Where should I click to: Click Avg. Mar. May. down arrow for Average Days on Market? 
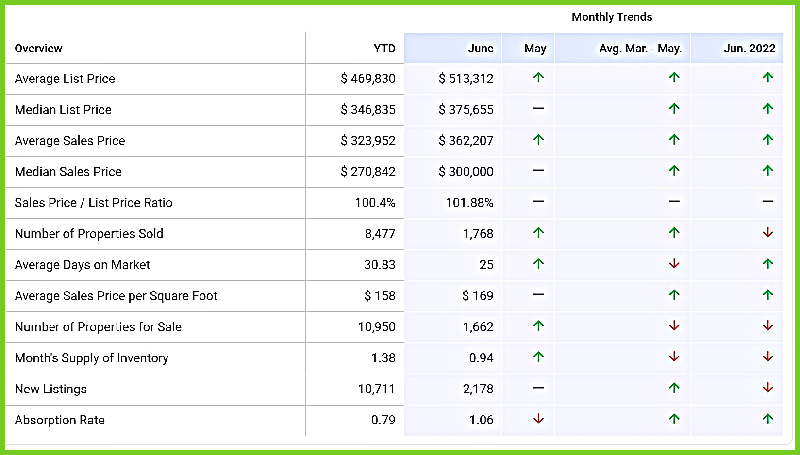coord(674,264)
